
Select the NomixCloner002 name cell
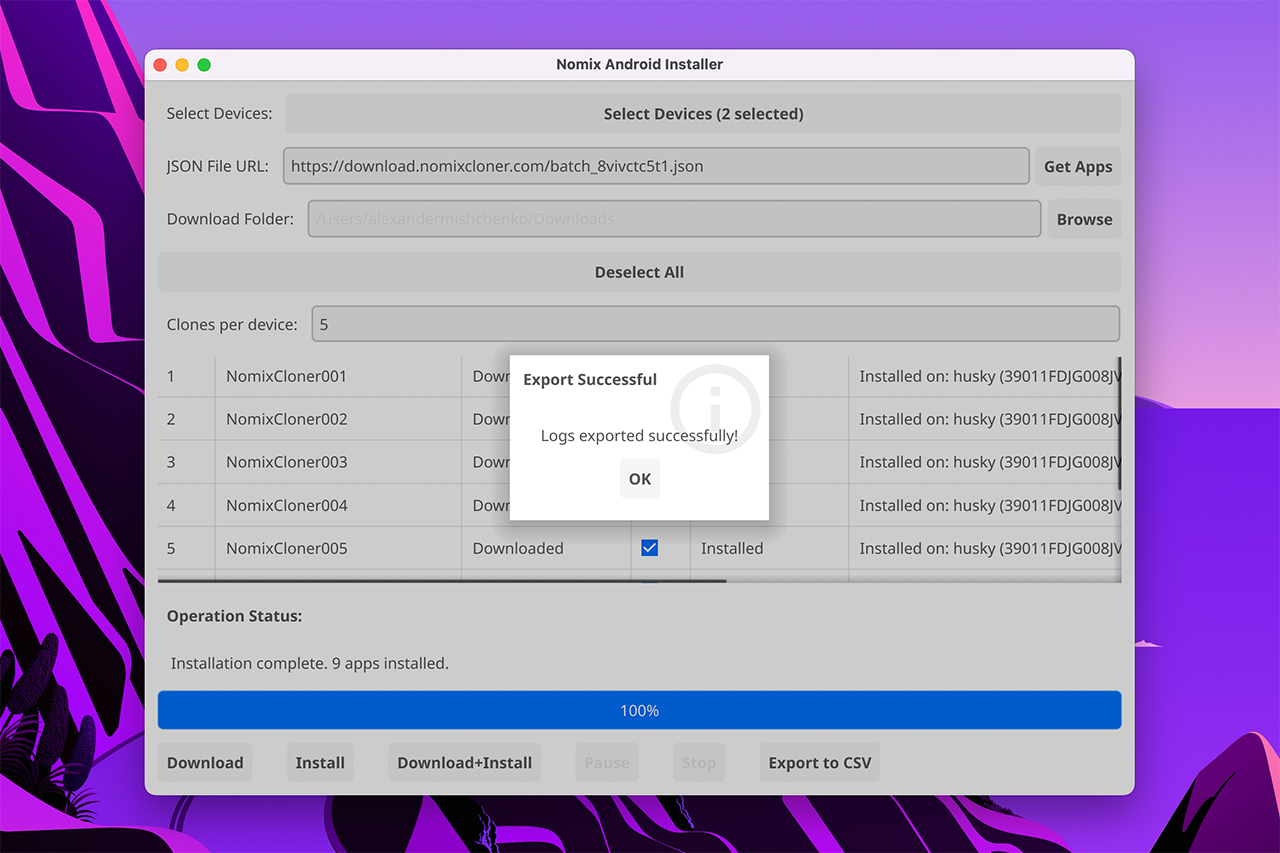338,419
